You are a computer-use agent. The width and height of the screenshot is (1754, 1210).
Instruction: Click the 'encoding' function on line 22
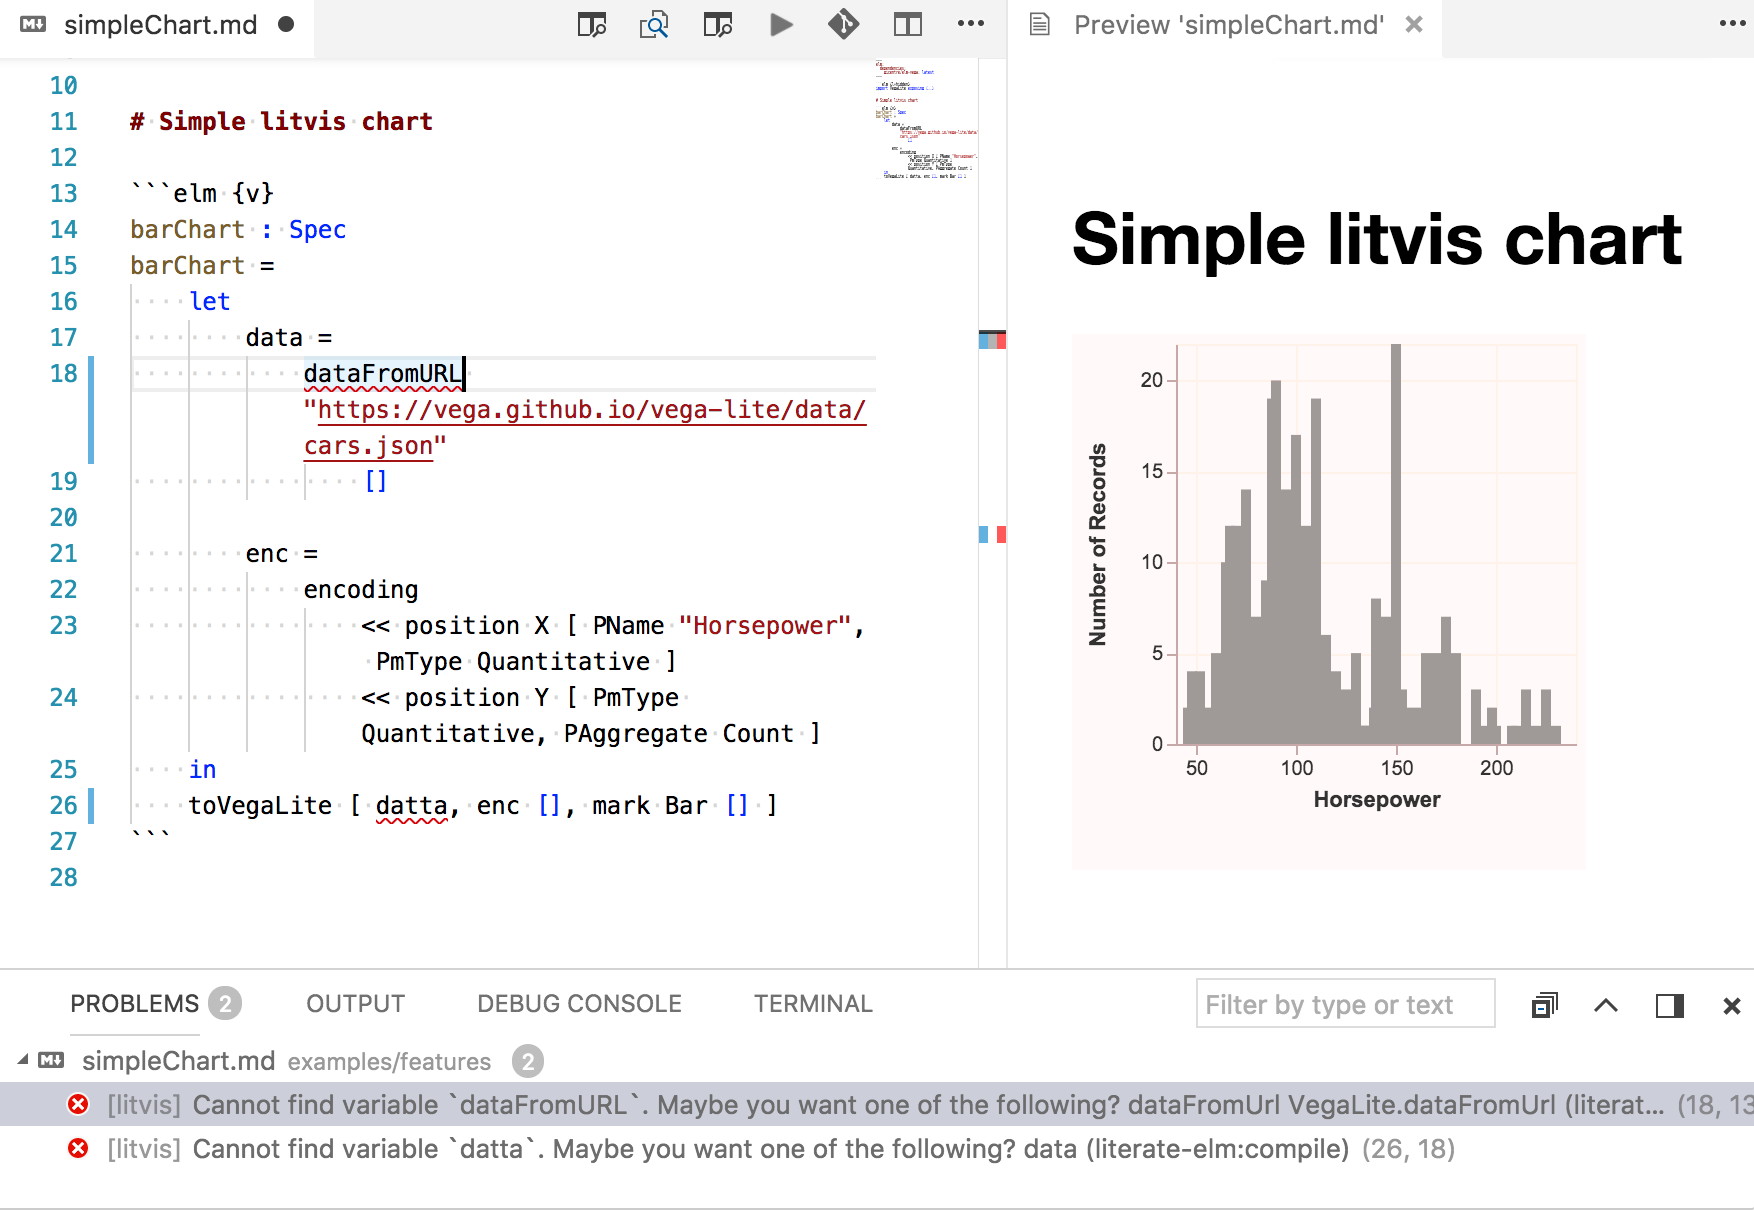(x=360, y=590)
